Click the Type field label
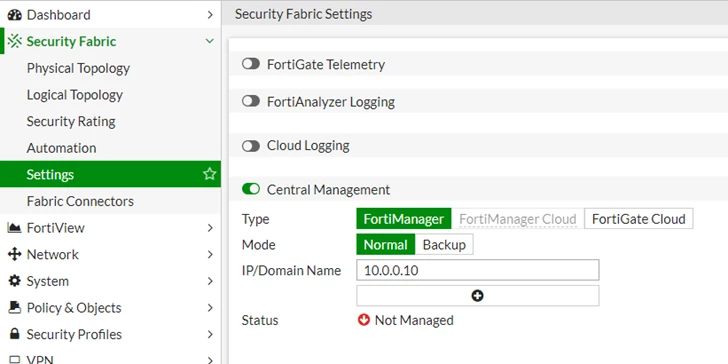This screenshot has width=728, height=364. tap(255, 219)
